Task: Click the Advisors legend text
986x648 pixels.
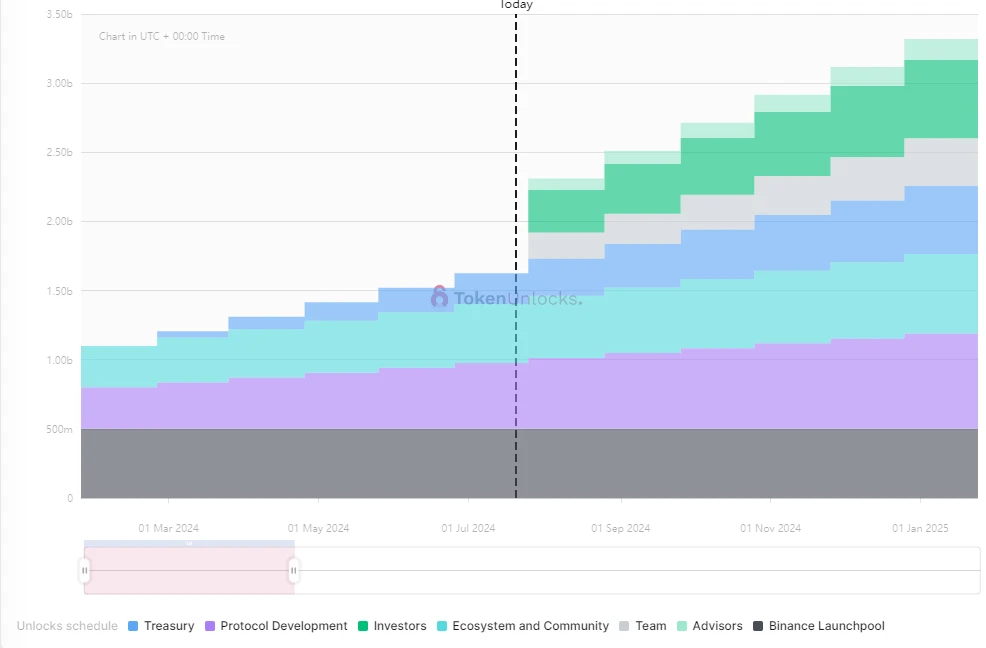Action: click(x=717, y=626)
